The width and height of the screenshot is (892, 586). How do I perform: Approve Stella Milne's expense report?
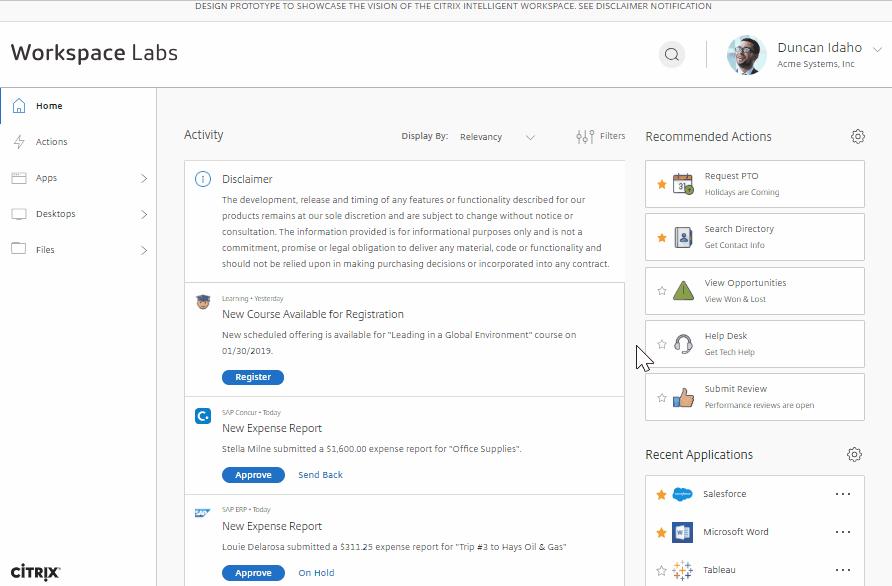tap(253, 475)
